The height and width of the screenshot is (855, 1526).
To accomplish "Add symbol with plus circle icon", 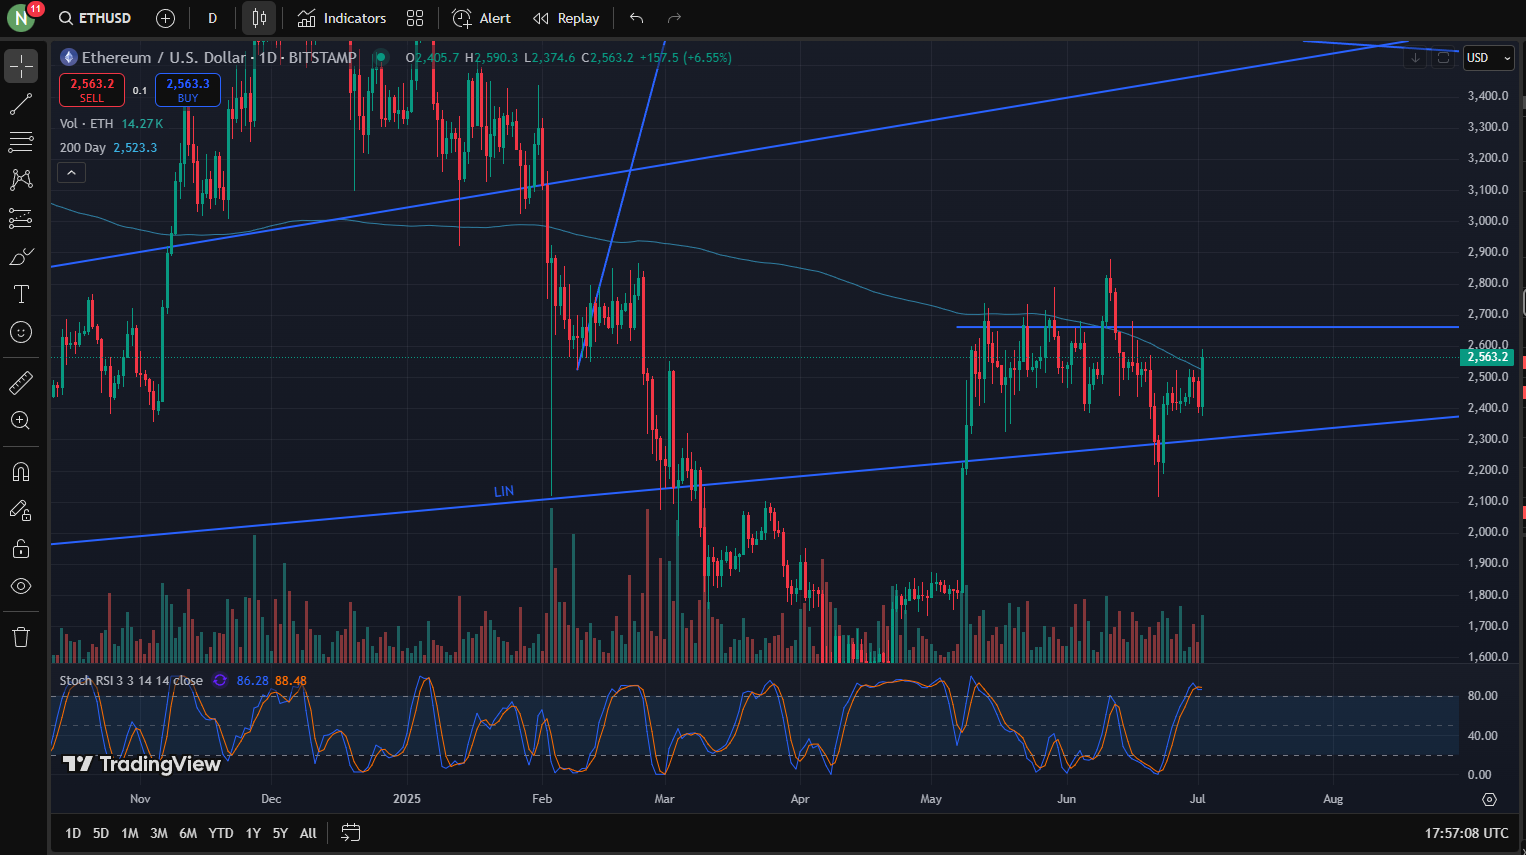I will coord(166,18).
